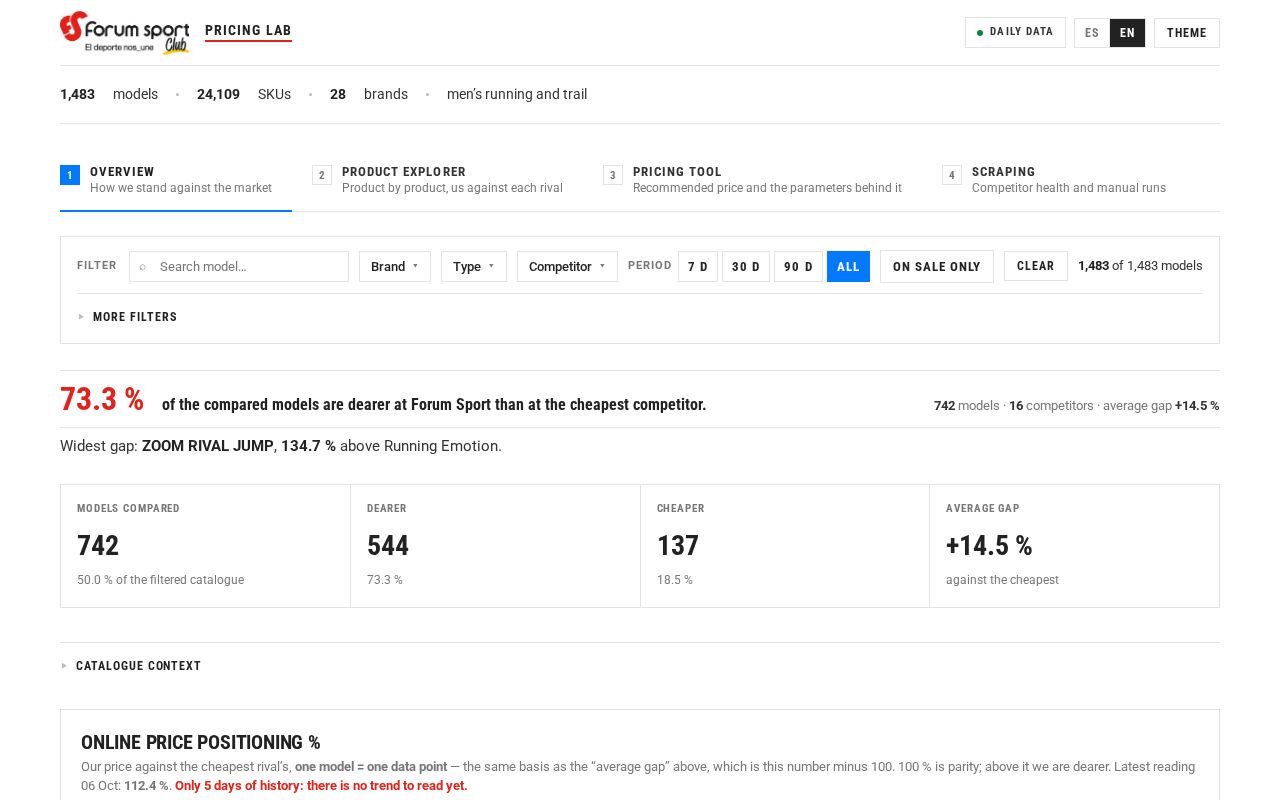Open the Overview tab
The width and height of the screenshot is (1280, 800).
coord(176,180)
